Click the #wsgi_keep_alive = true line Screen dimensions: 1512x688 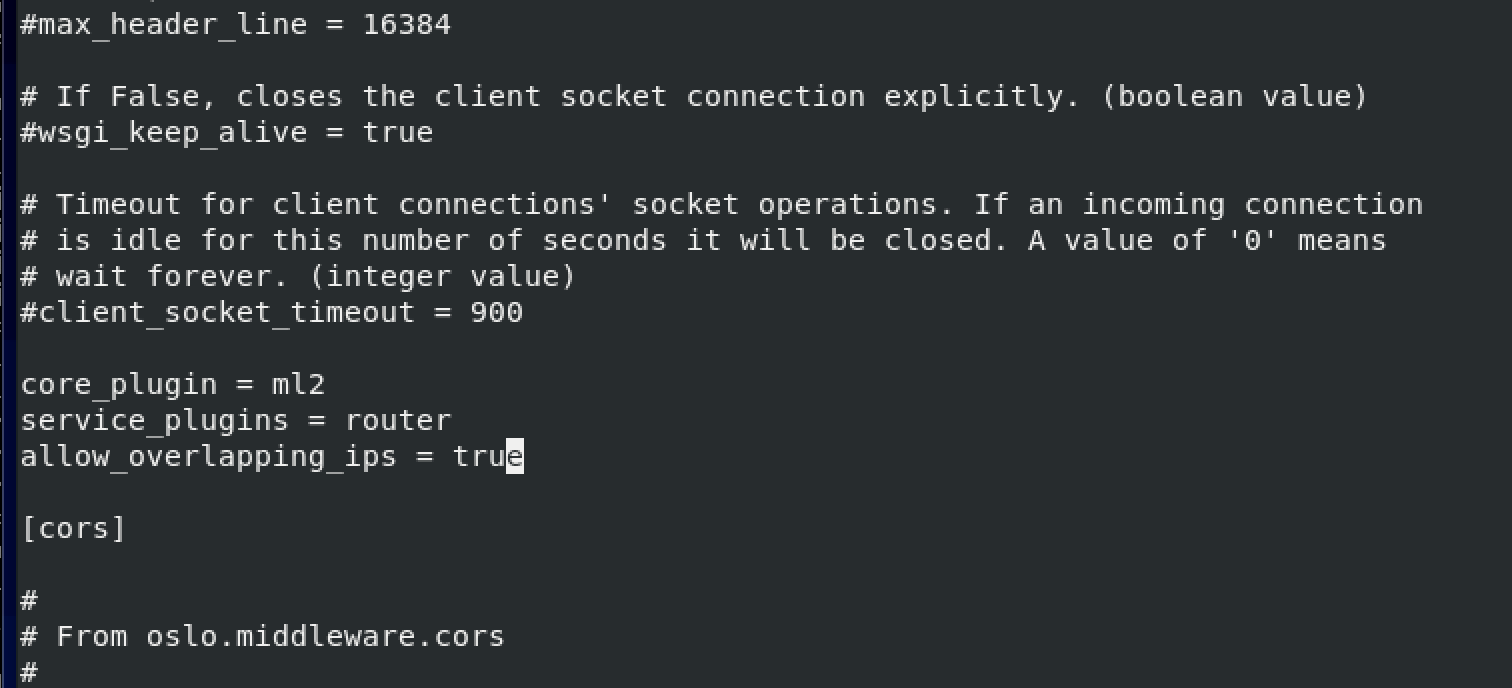[x=227, y=133]
